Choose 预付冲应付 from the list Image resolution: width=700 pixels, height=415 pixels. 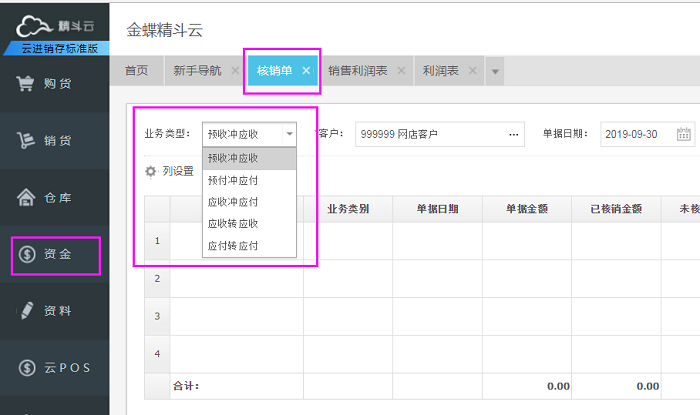[232, 180]
